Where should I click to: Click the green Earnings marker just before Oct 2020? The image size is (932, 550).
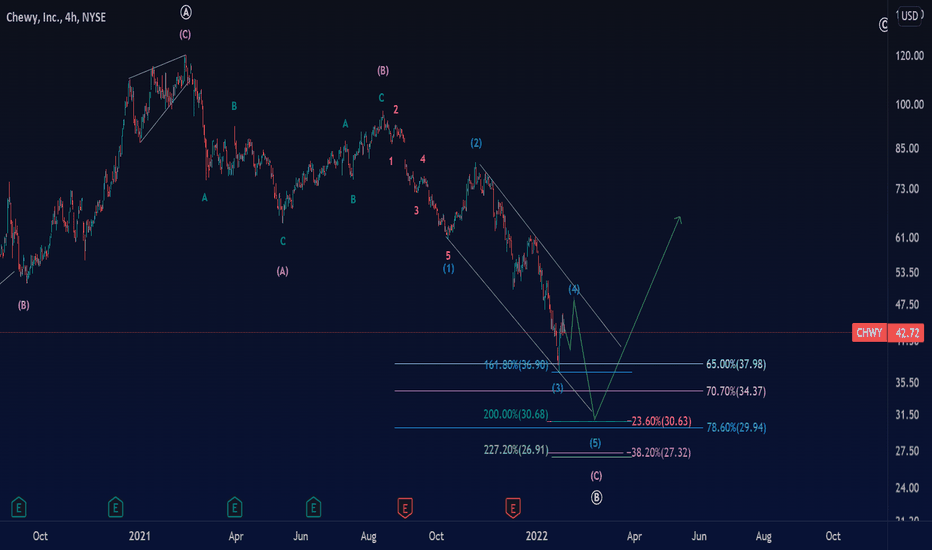point(18,508)
